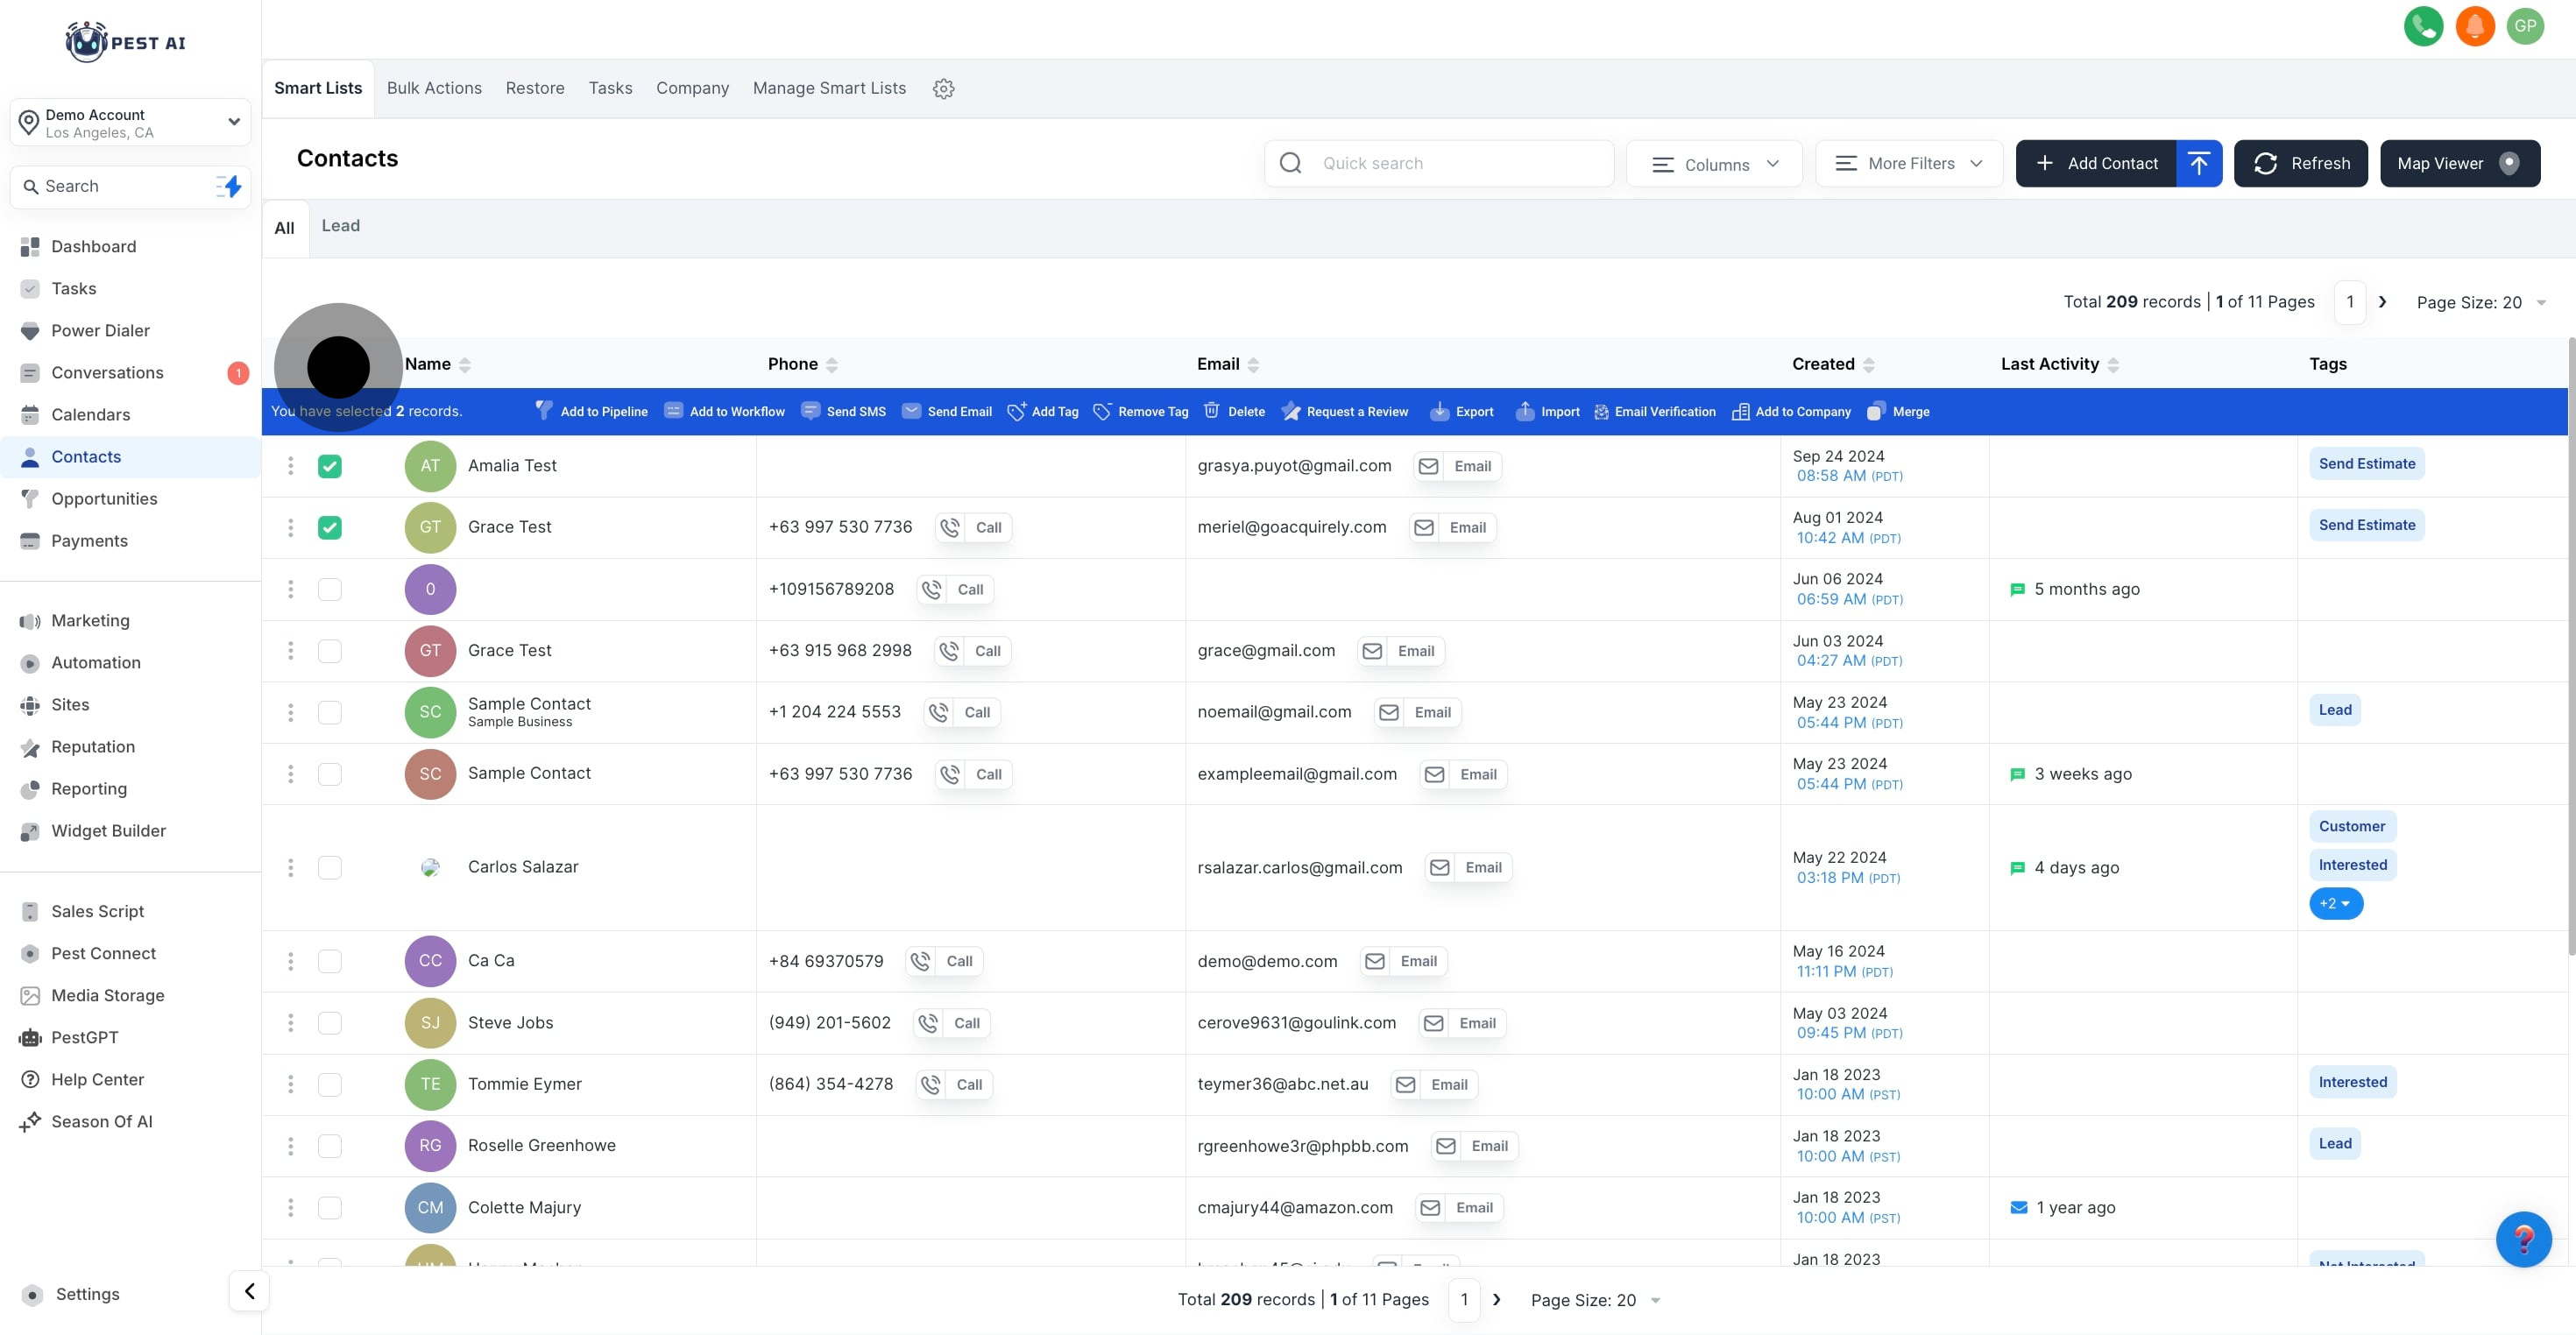
Task: Open the Lead smart list tab
Action: pos(340,226)
